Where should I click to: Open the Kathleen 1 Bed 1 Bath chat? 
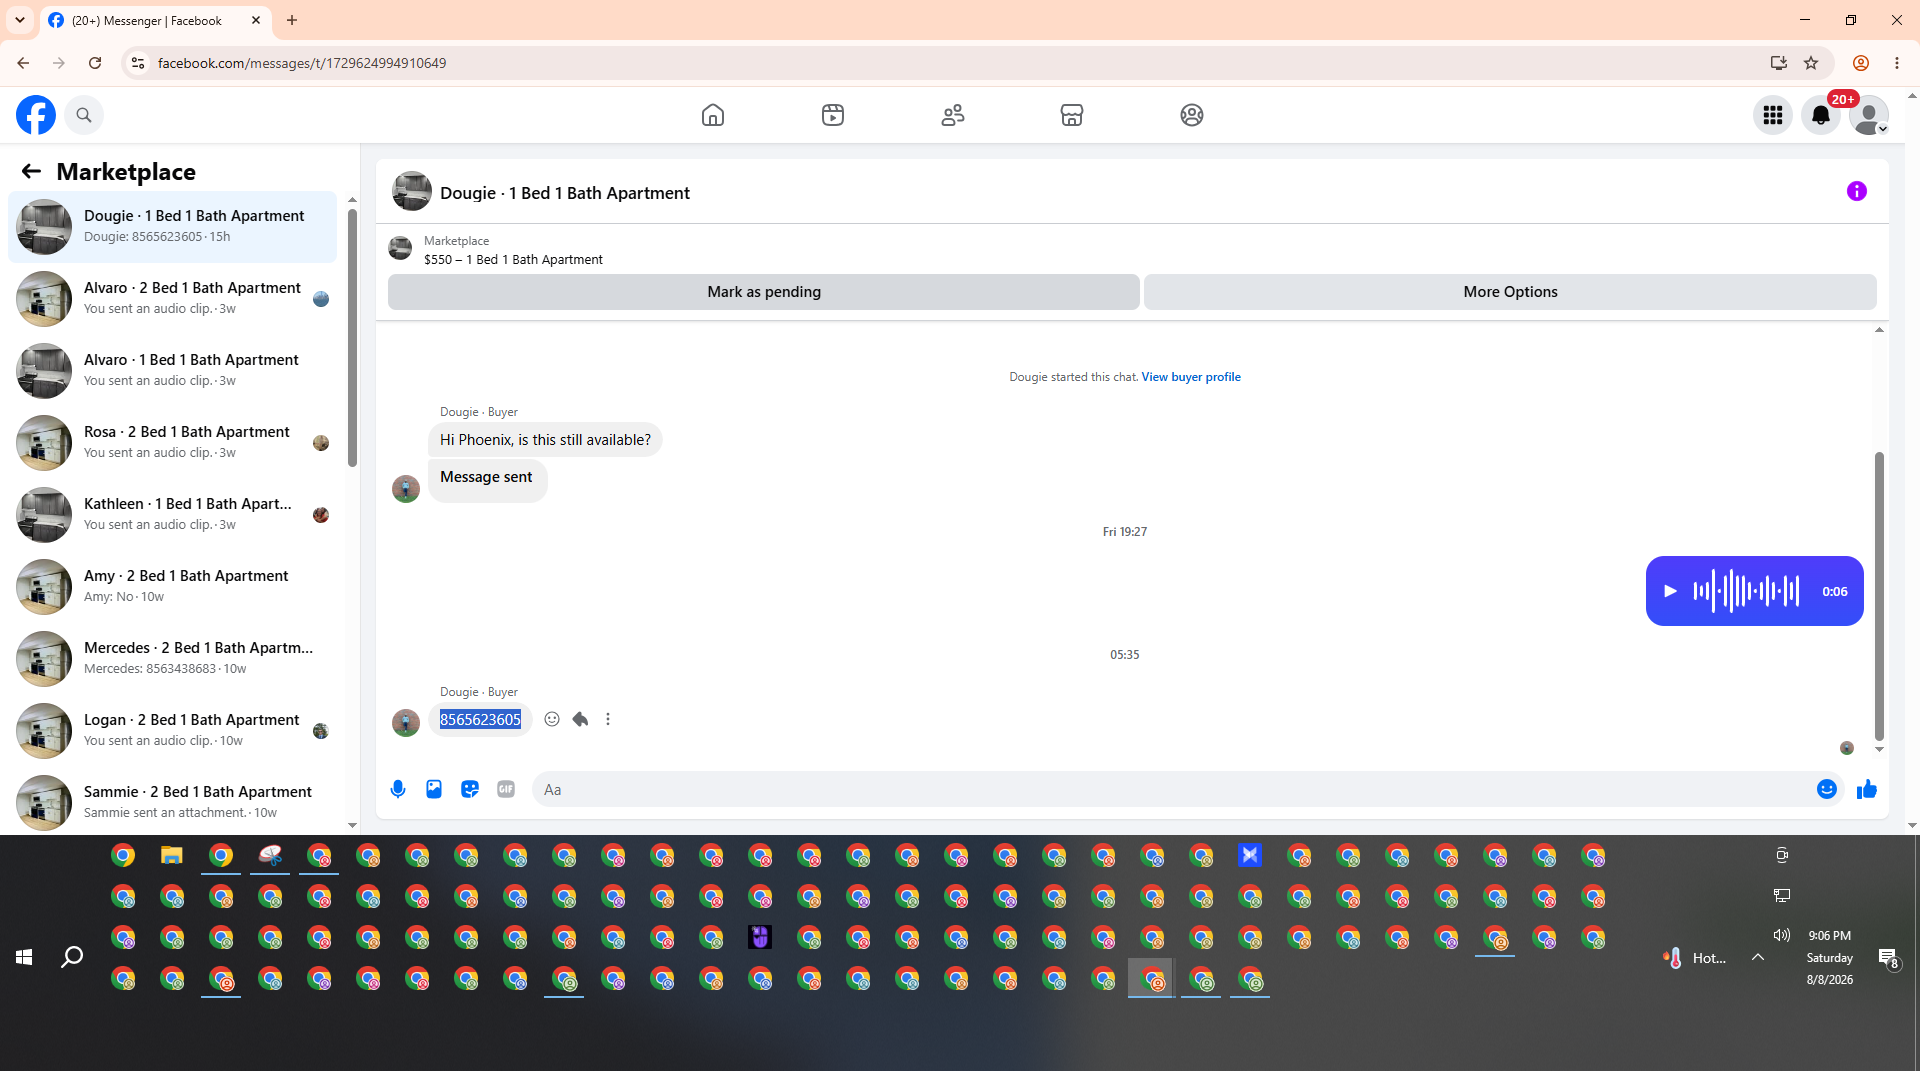click(x=172, y=515)
